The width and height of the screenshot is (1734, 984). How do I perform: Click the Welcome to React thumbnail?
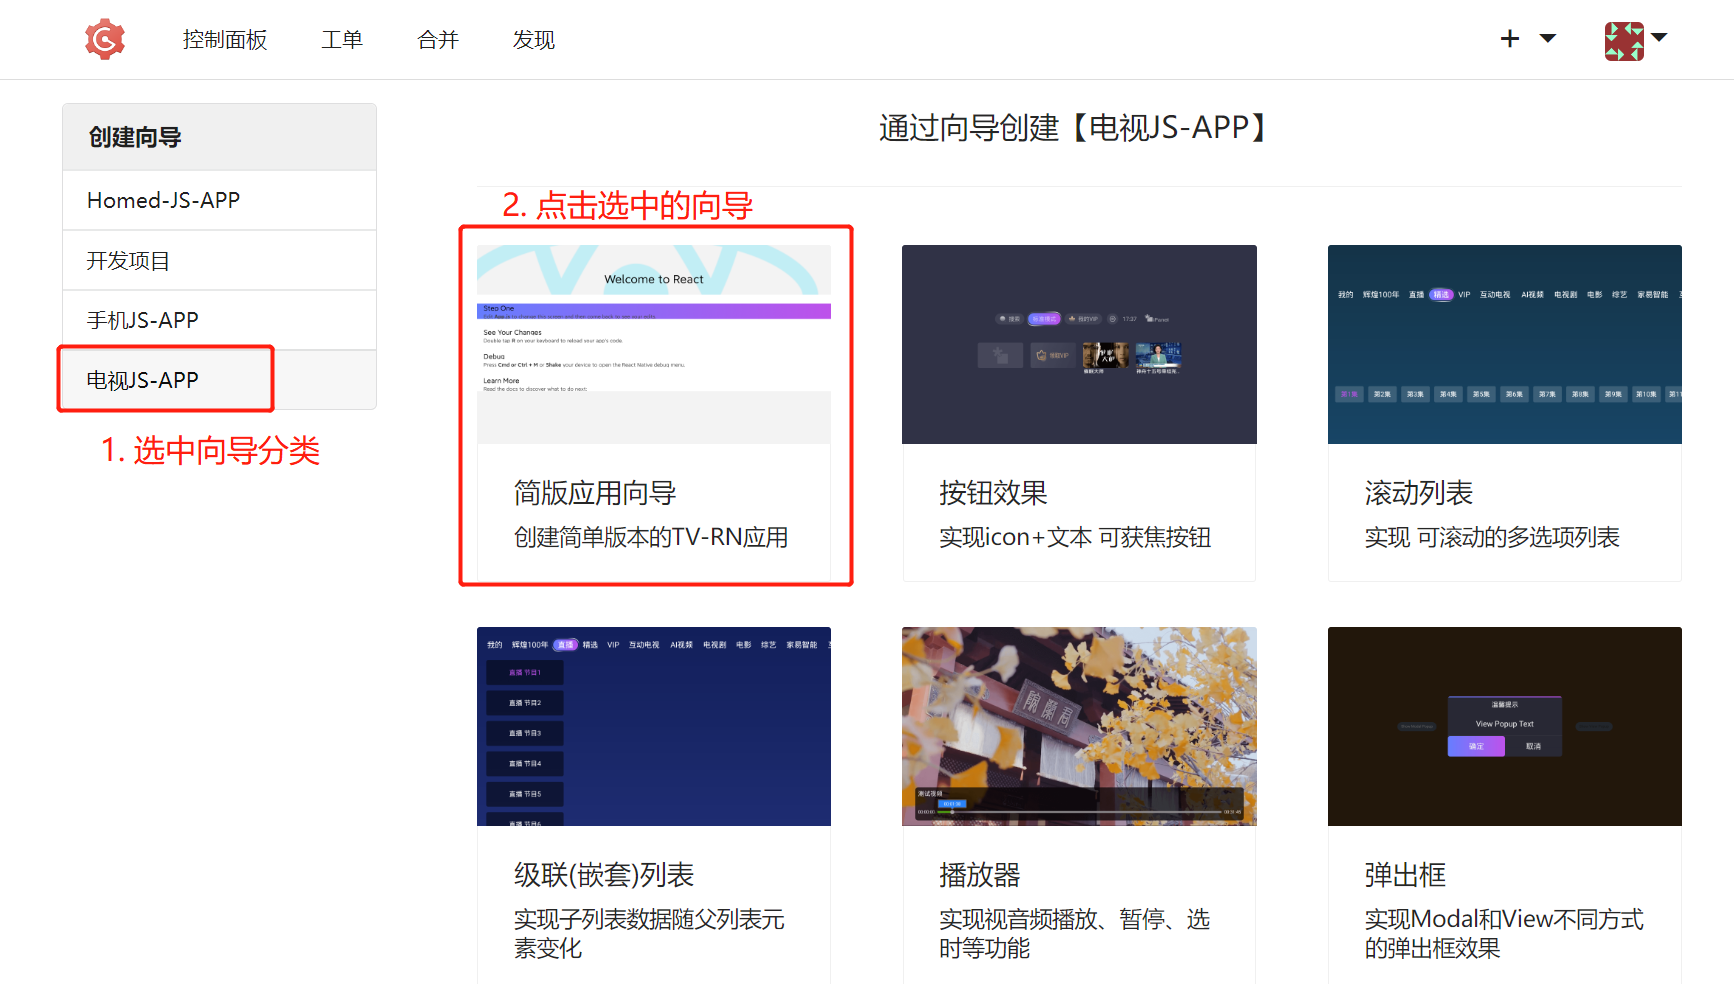[654, 344]
